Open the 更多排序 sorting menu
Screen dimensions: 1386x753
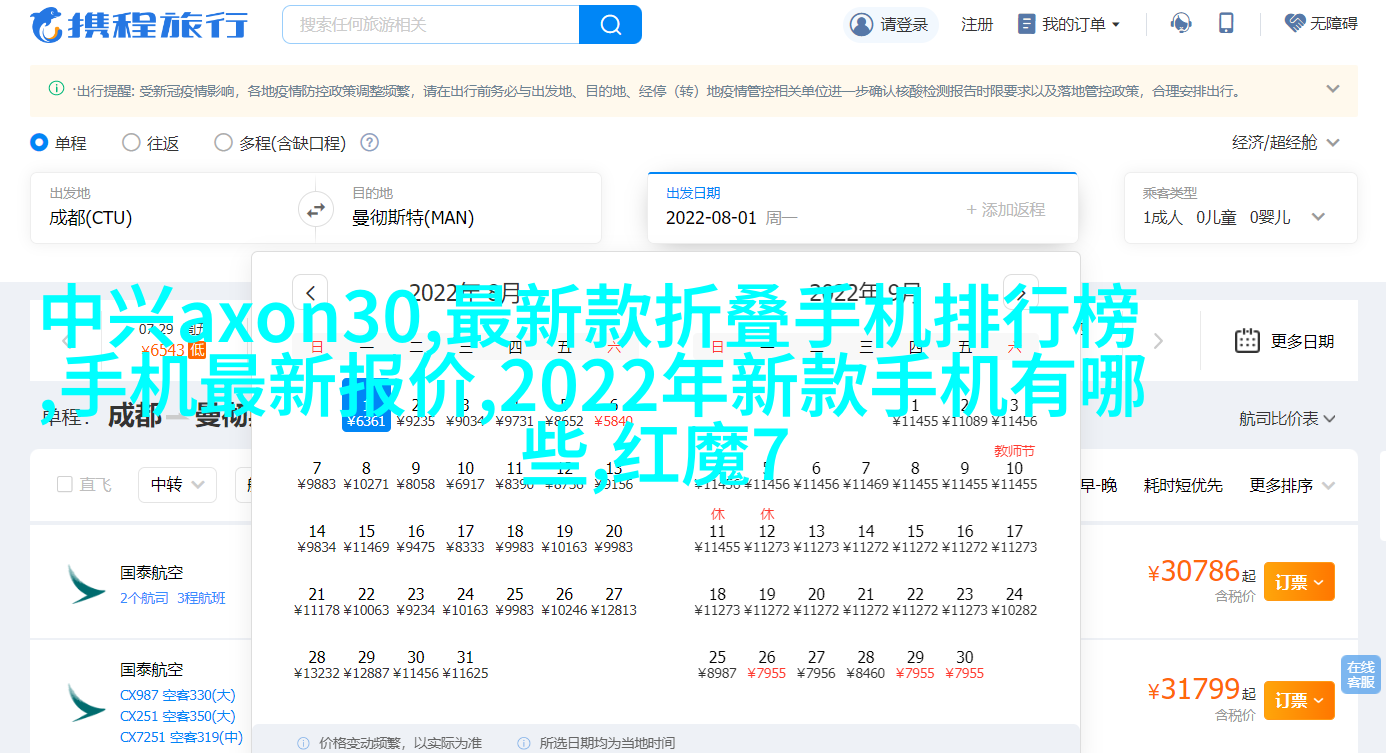(1292, 485)
